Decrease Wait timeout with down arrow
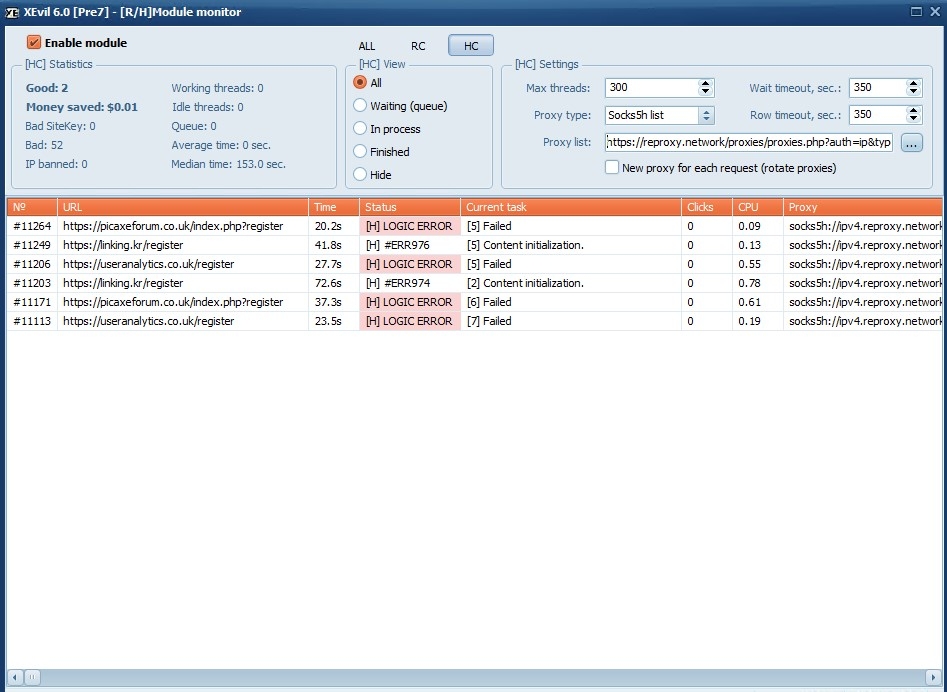Screen dimensions: 947x692 click(913, 92)
